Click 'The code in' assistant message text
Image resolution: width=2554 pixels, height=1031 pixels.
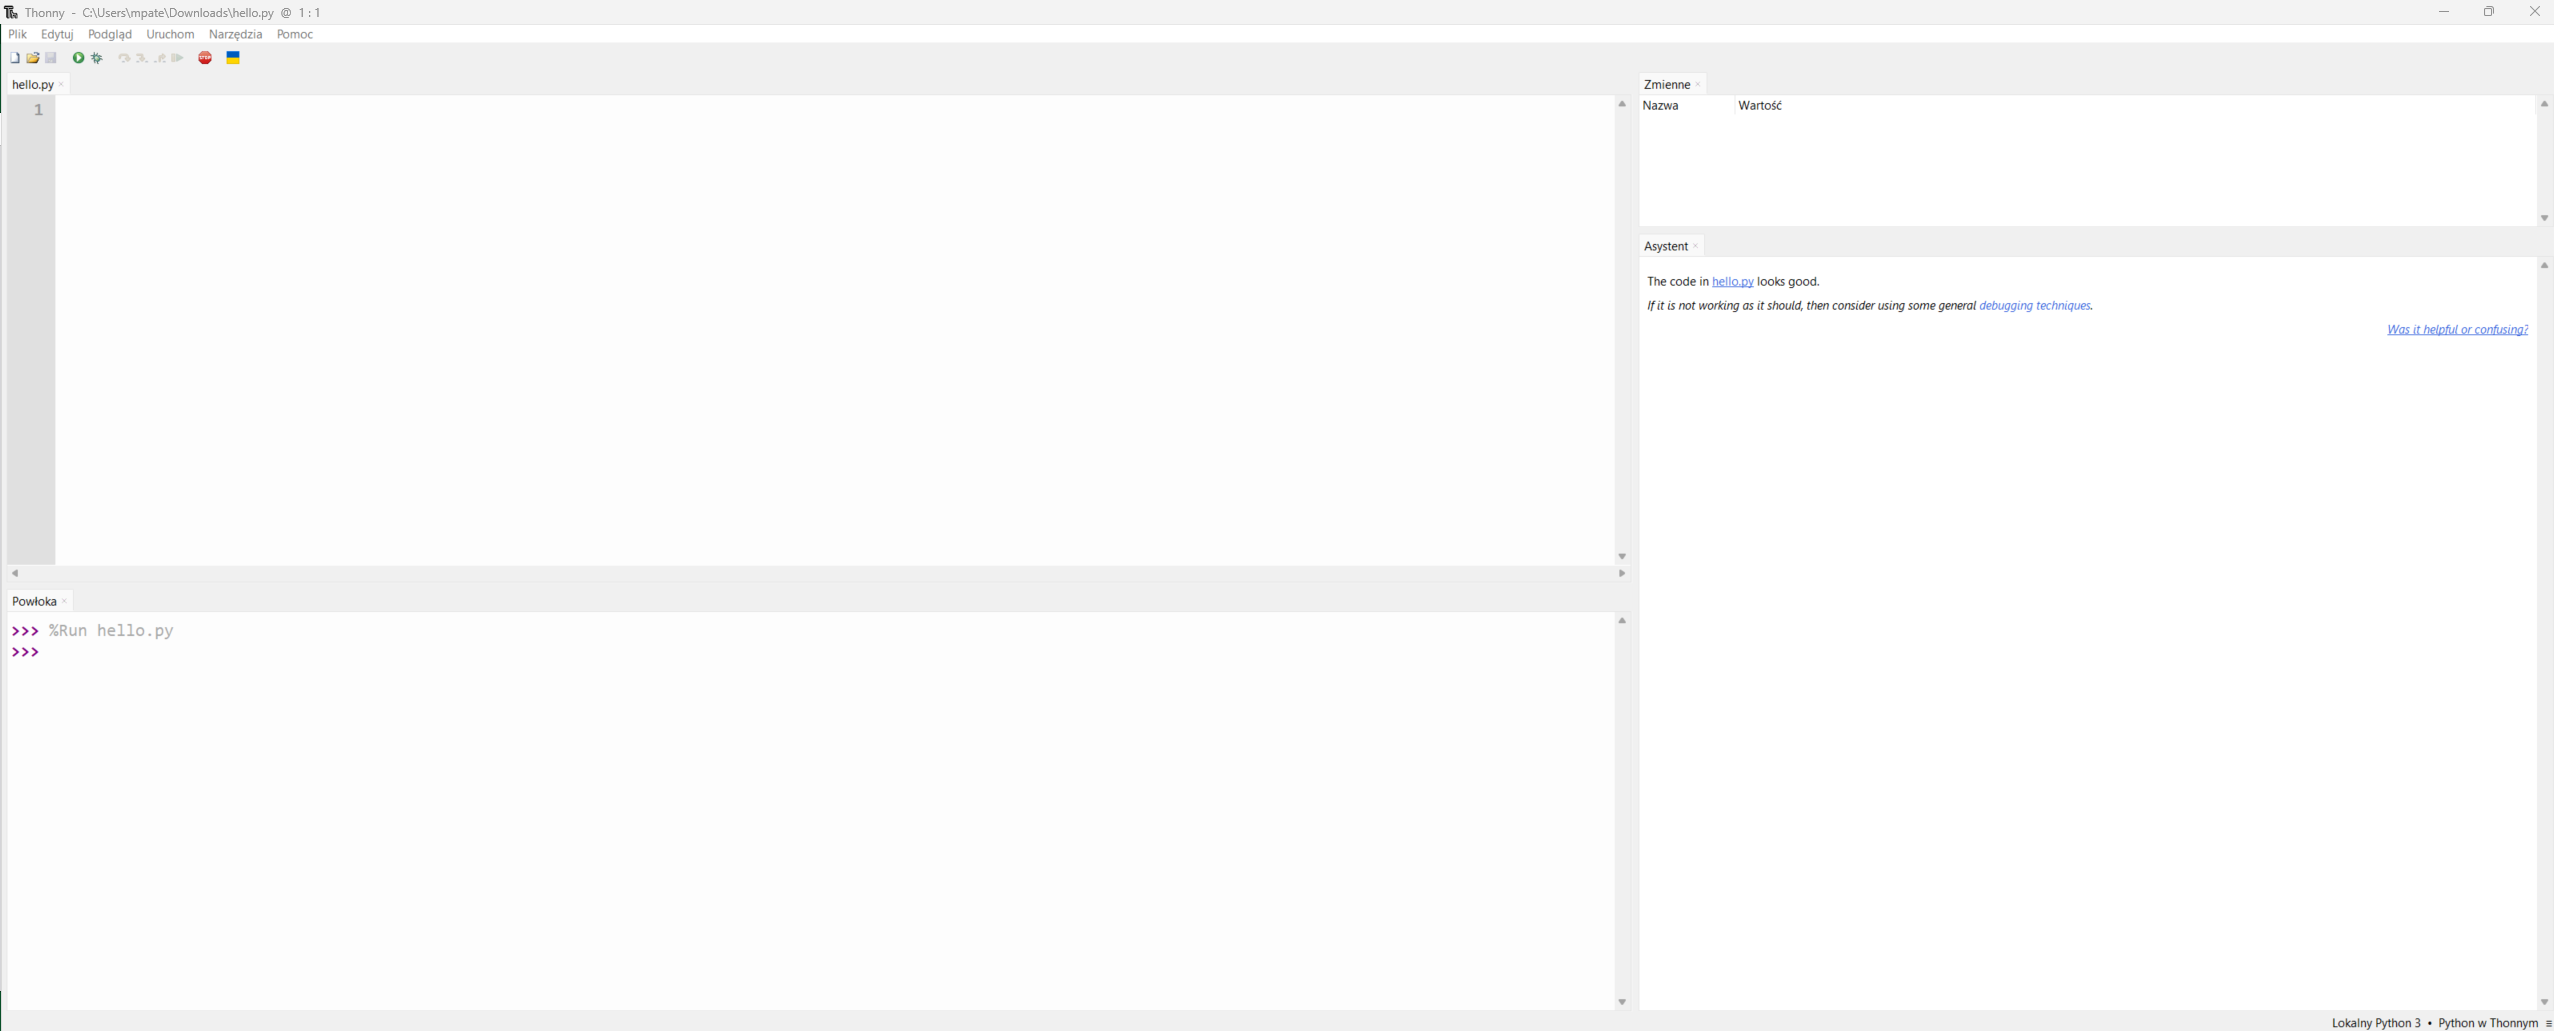(x=1678, y=282)
